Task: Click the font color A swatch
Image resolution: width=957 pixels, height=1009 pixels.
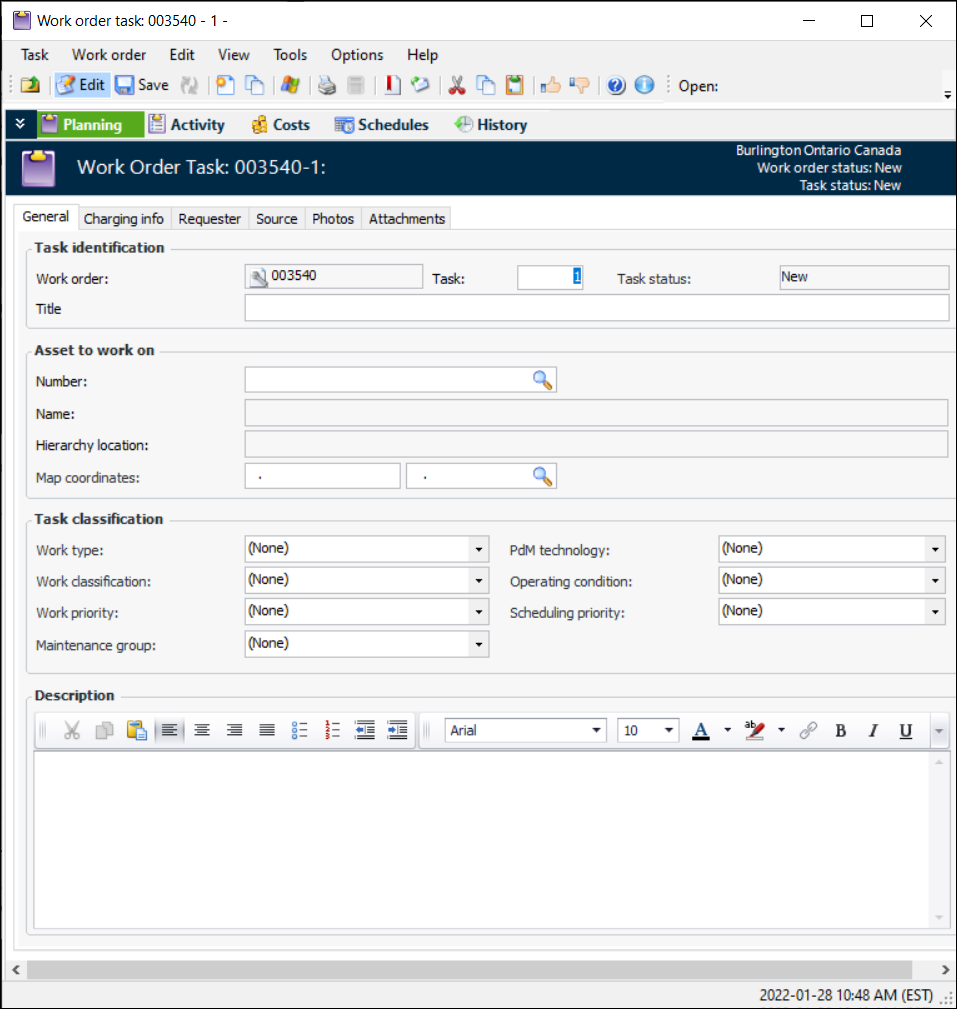Action: coord(701,731)
